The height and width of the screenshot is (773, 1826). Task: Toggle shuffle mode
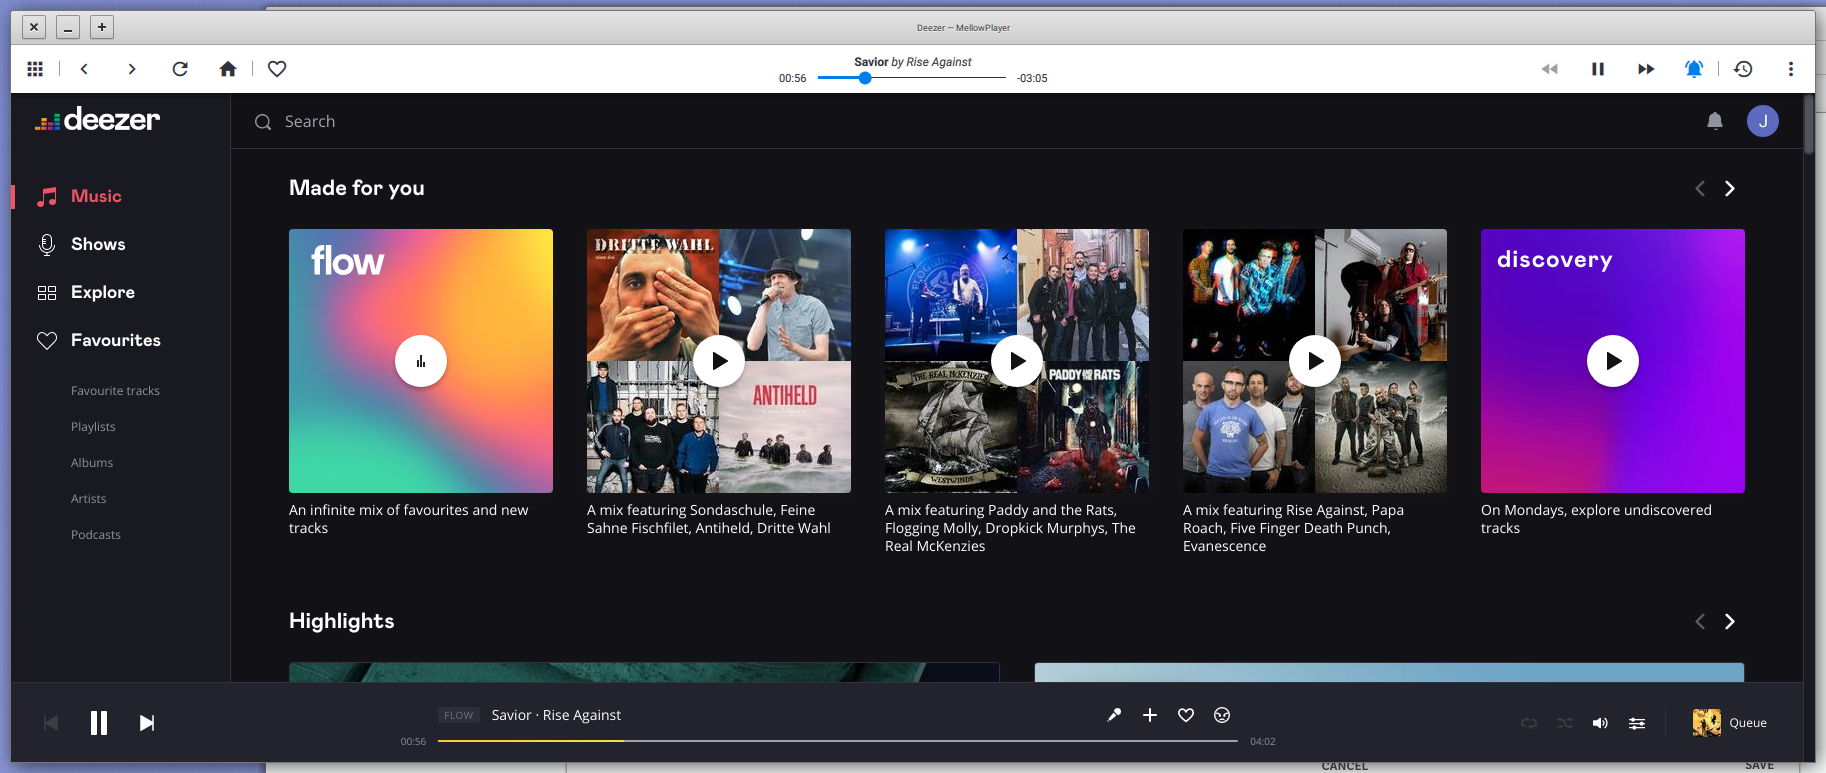pyautogui.click(x=1565, y=723)
